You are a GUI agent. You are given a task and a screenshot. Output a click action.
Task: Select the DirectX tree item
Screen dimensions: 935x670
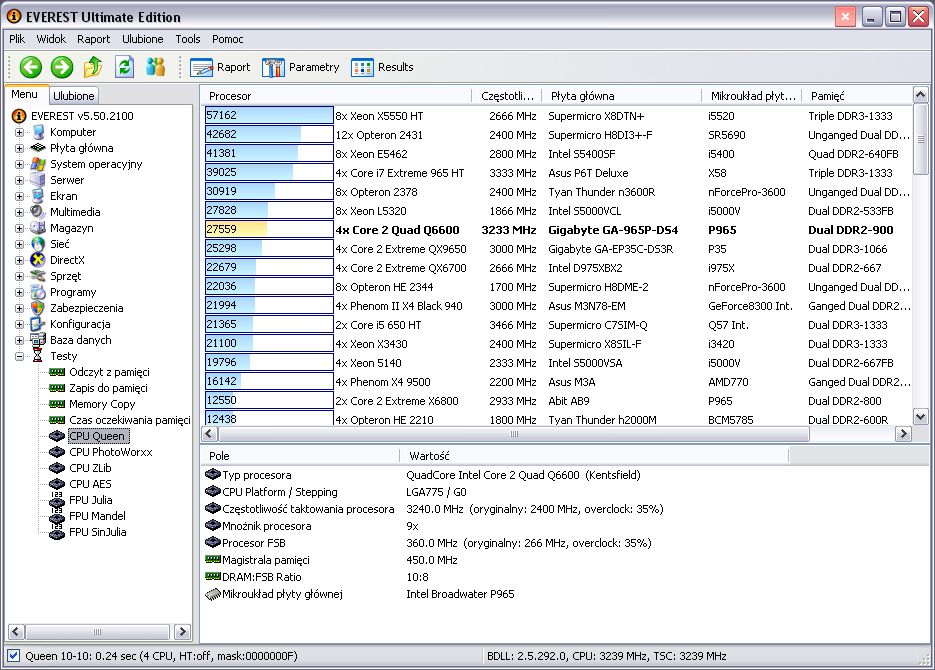coord(66,260)
